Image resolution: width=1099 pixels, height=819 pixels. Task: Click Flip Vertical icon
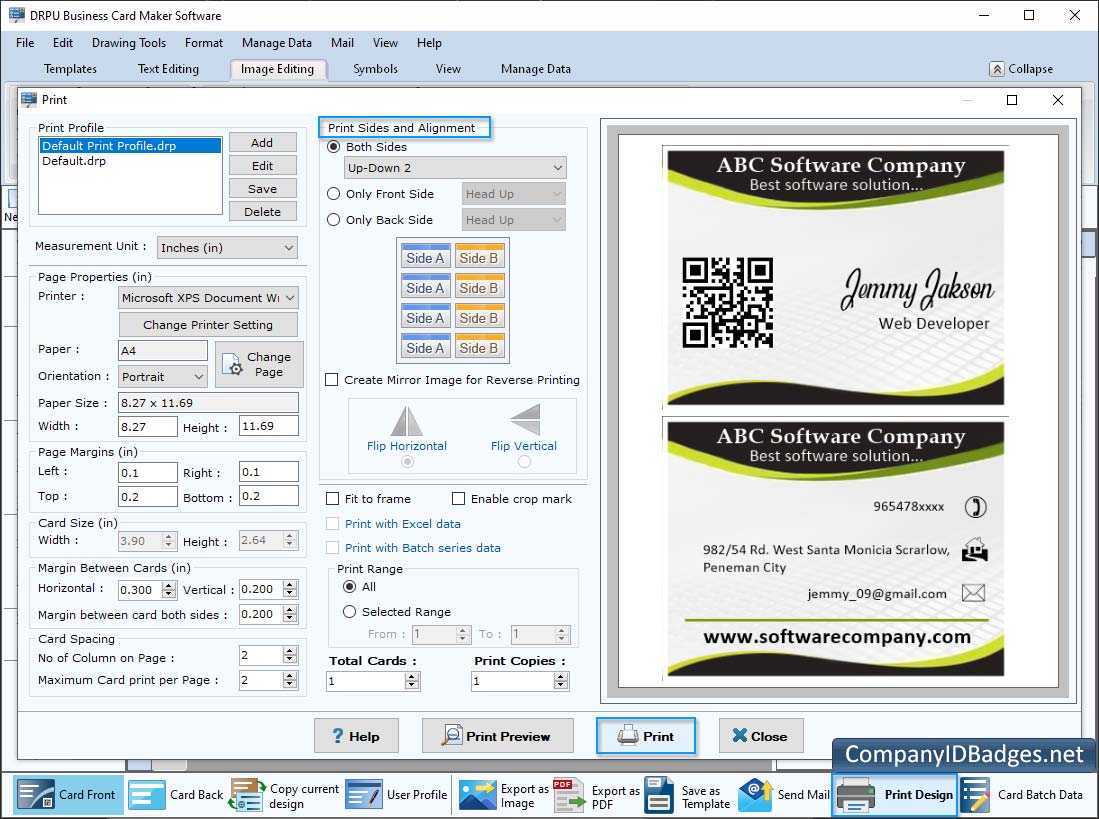click(525, 420)
